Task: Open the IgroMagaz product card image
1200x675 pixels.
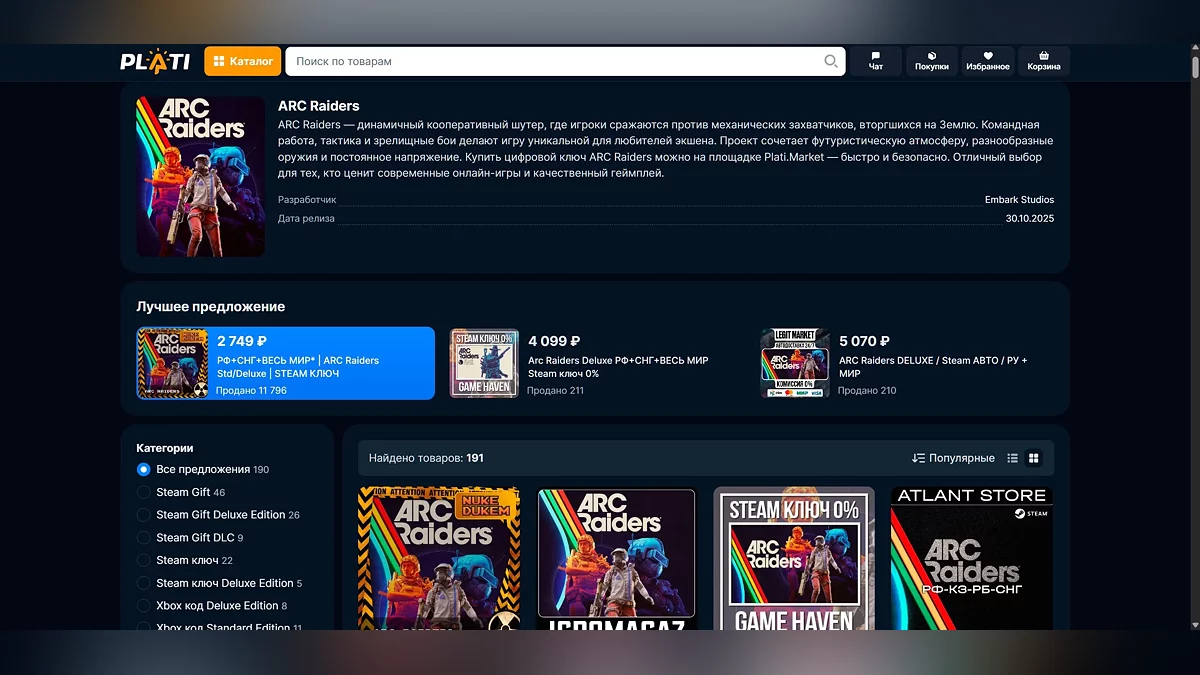Action: 616,558
